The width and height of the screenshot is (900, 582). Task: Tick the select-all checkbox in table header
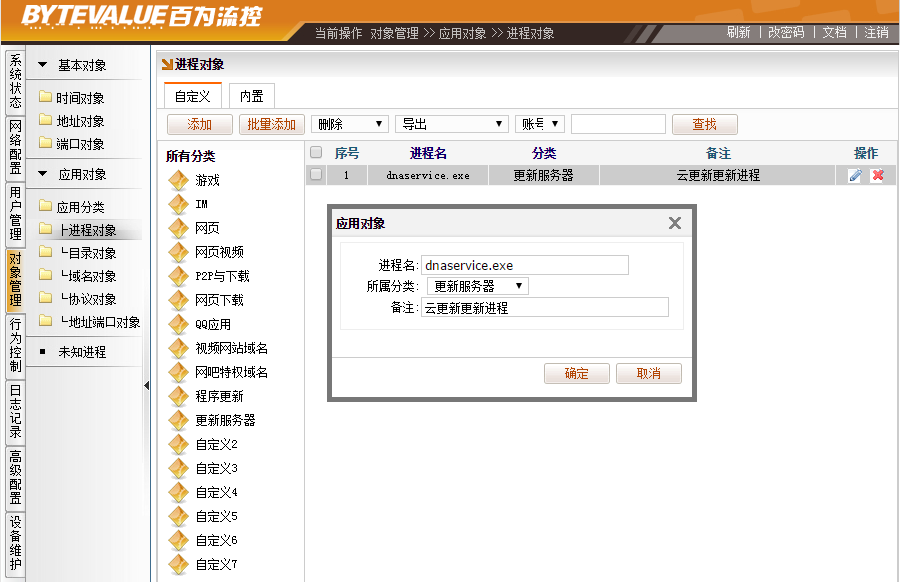pyautogui.click(x=316, y=153)
